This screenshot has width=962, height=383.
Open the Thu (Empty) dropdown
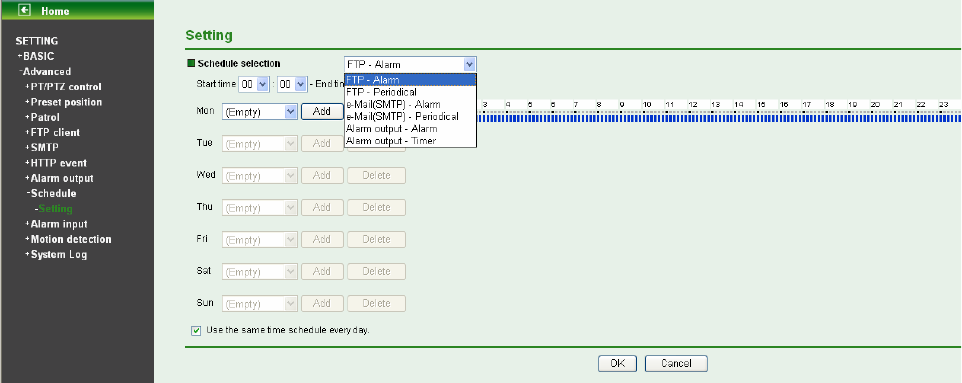tap(260, 207)
